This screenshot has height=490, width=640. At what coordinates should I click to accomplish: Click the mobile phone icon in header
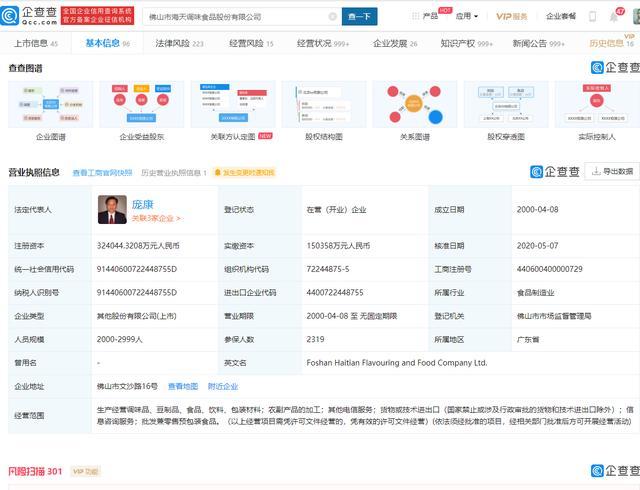tap(592, 16)
